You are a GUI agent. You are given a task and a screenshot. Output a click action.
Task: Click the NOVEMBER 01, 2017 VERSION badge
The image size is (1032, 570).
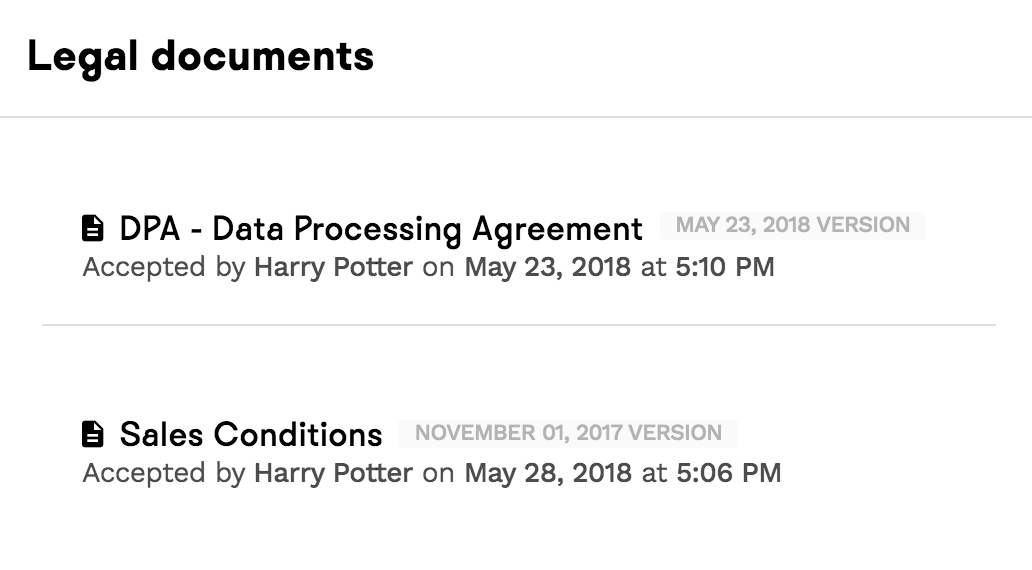tap(567, 433)
